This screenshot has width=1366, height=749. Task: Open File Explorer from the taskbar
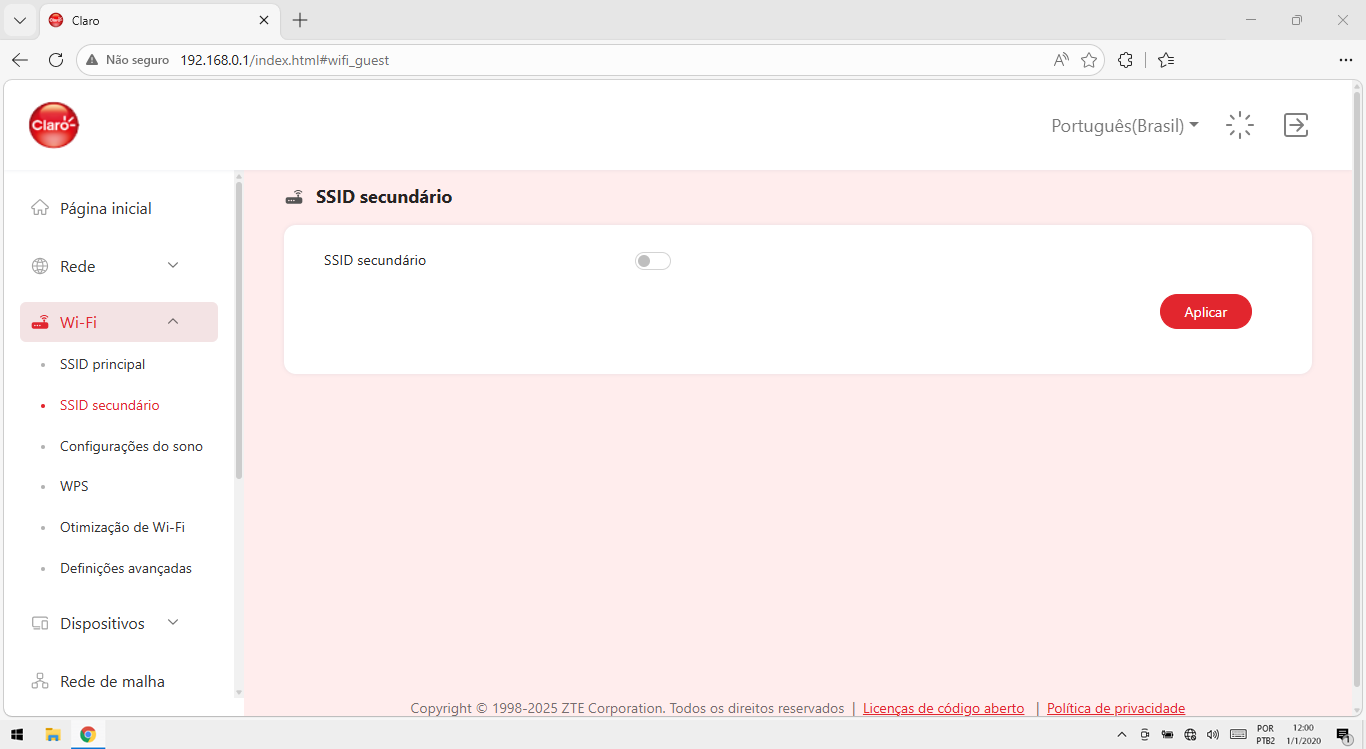53,734
